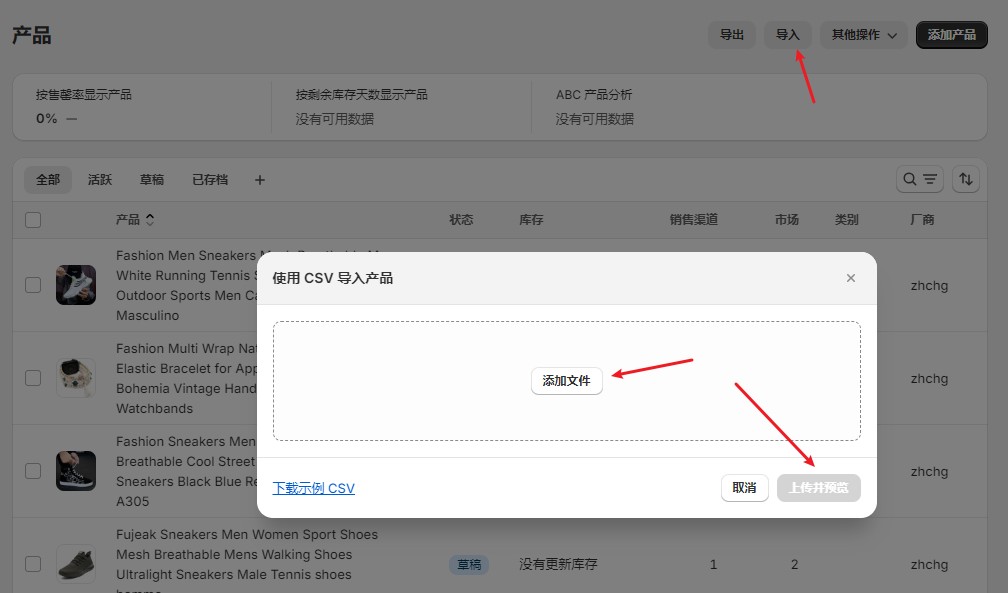The height and width of the screenshot is (593, 1008).
Task: Click the 市场 column header
Action: coord(787,219)
